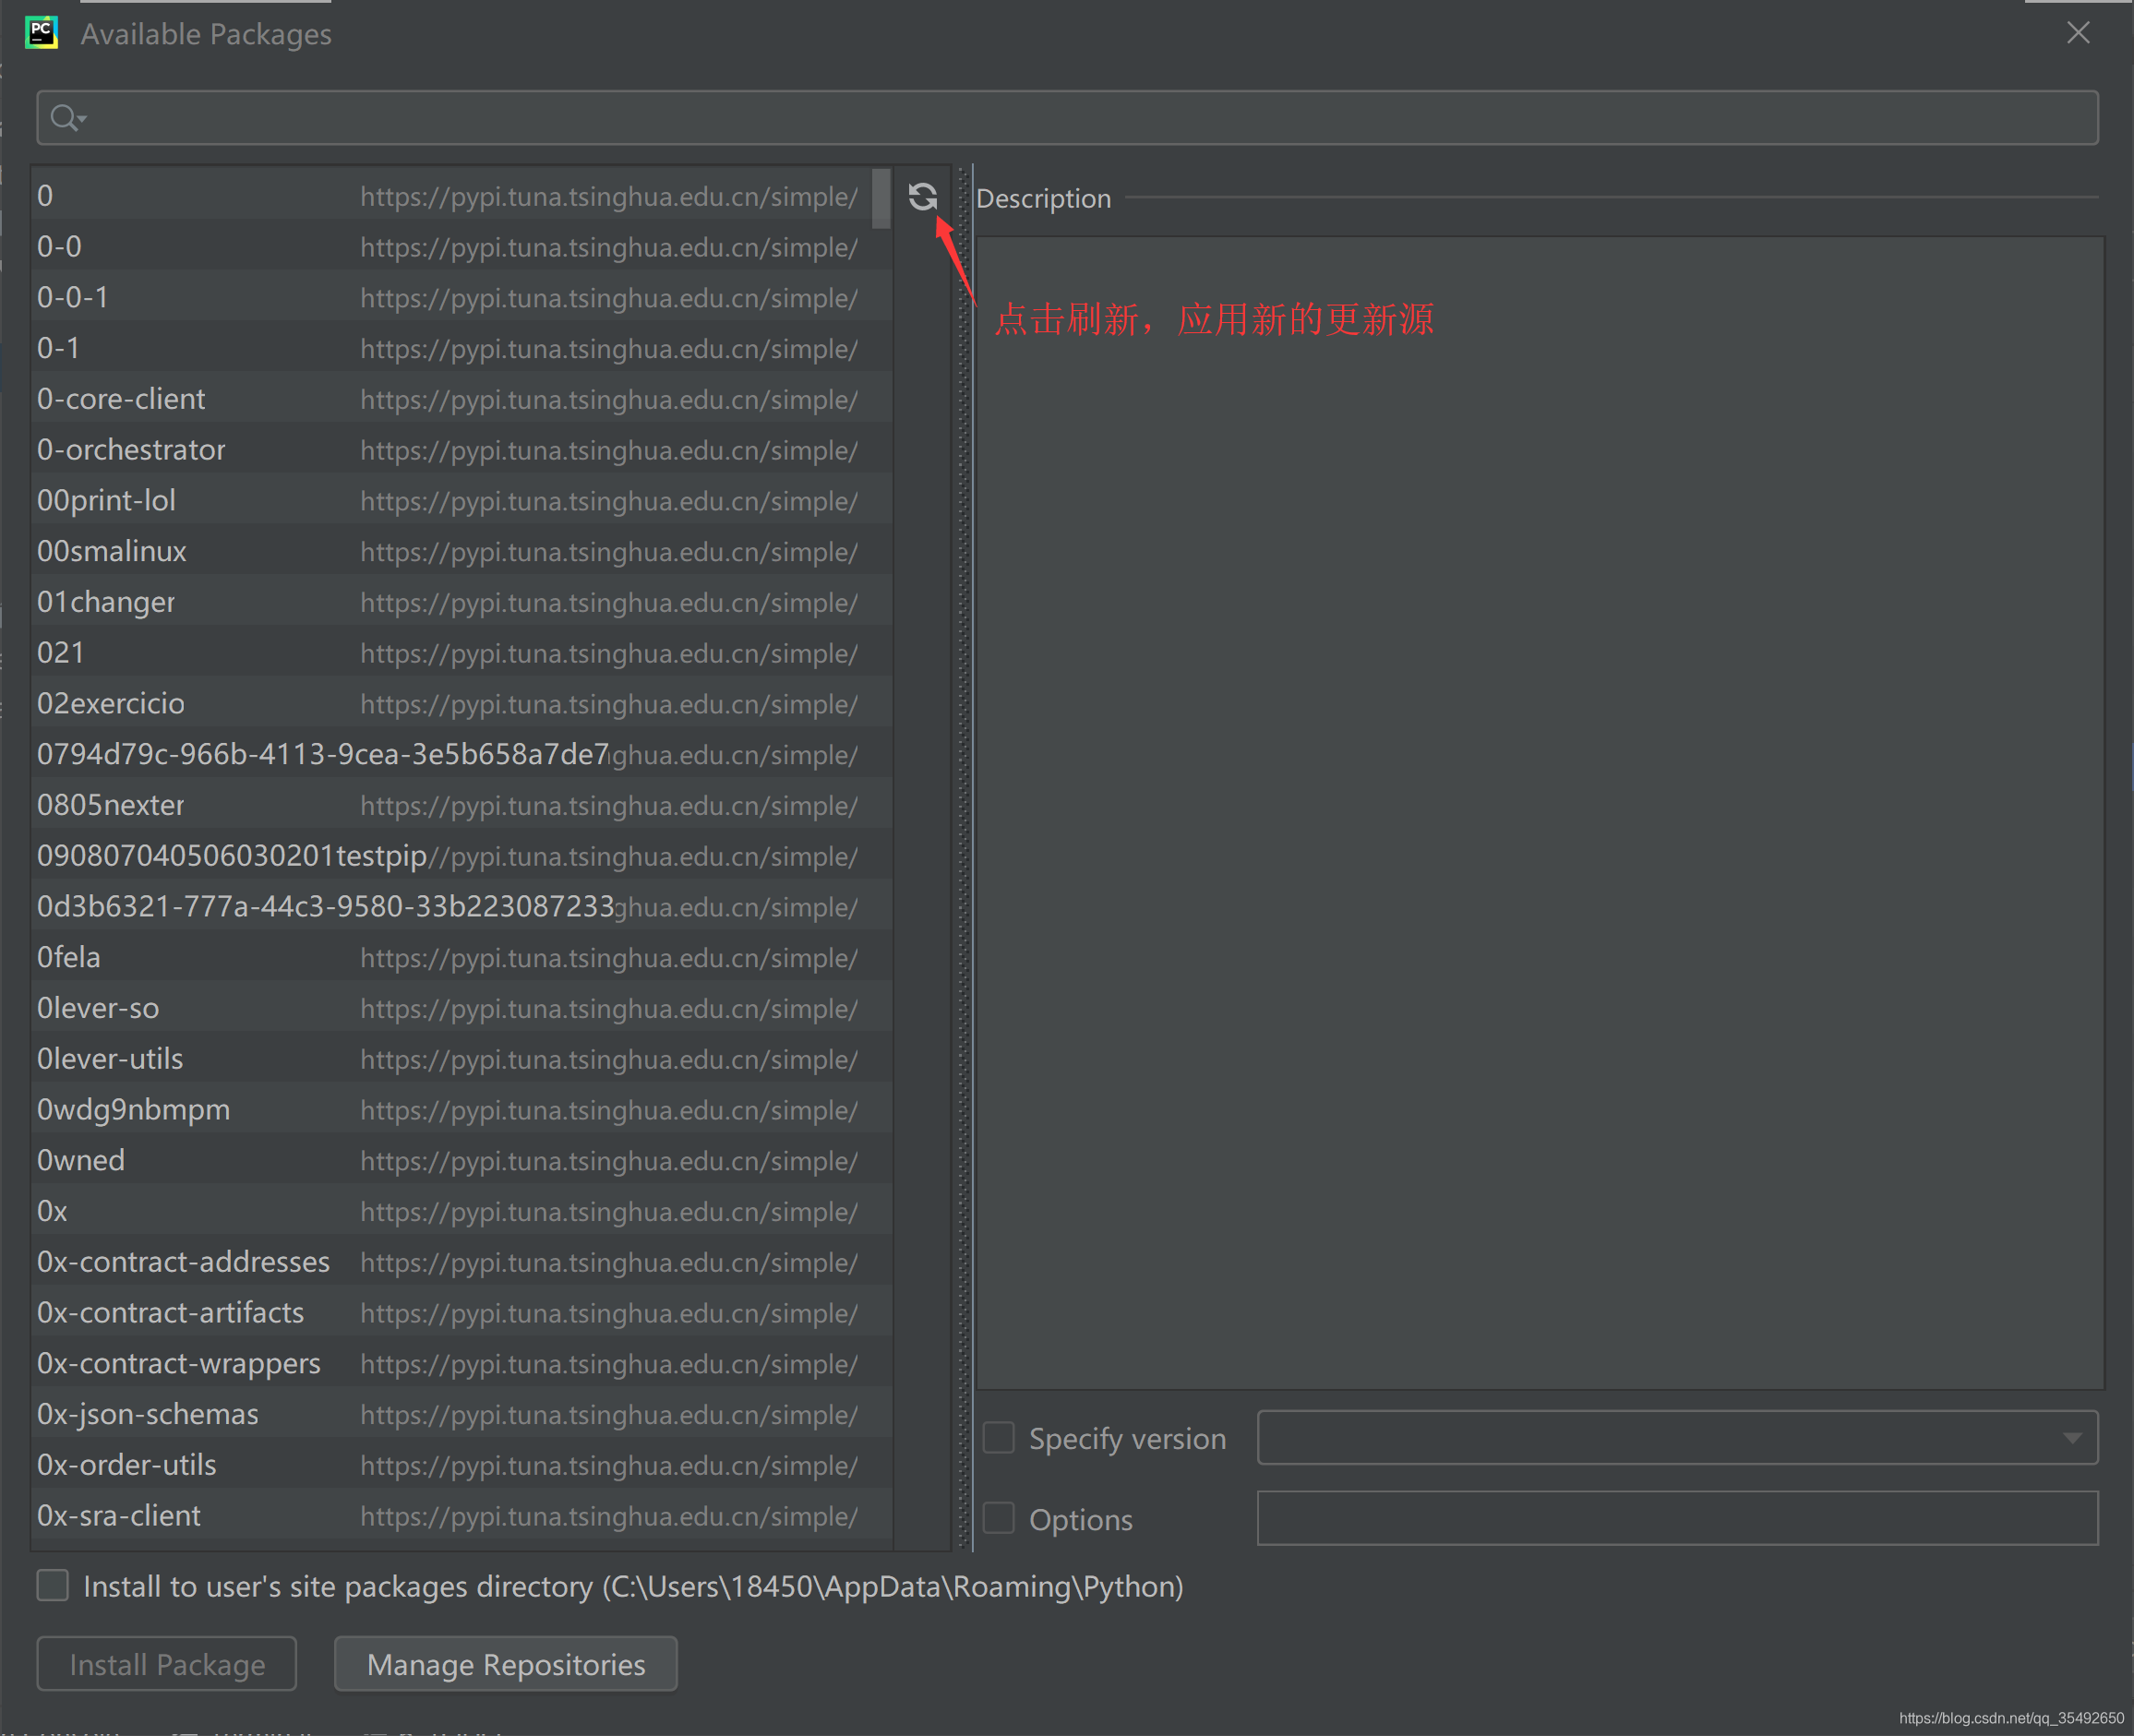Click the package list scrollbar thumb

point(881,198)
